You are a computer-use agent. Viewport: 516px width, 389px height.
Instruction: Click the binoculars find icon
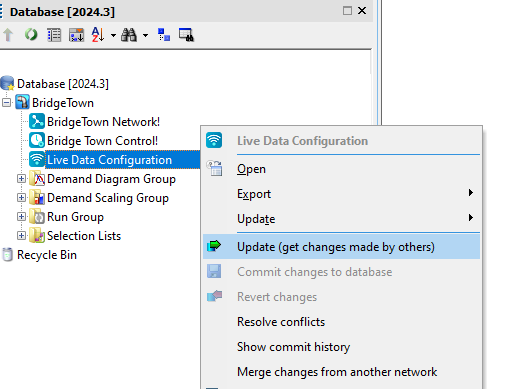coord(129,35)
